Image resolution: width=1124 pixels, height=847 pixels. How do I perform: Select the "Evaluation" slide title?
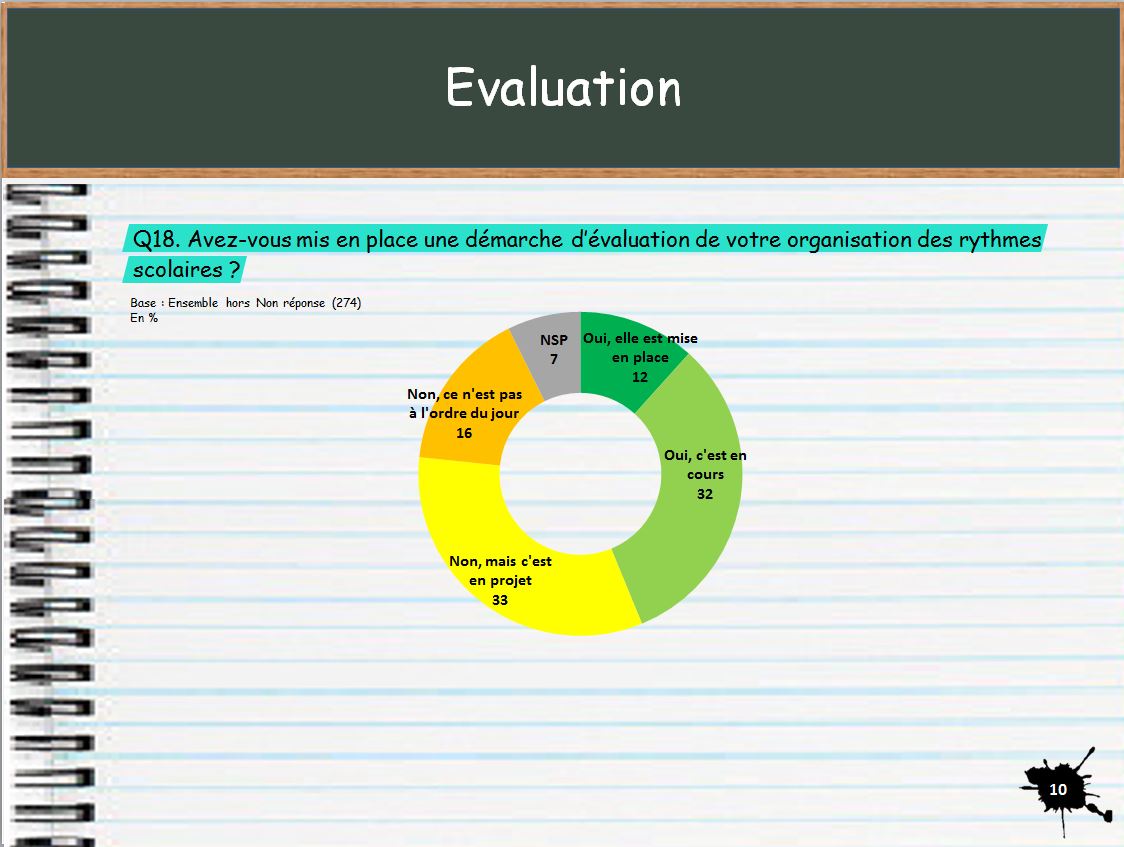pyautogui.click(x=563, y=88)
